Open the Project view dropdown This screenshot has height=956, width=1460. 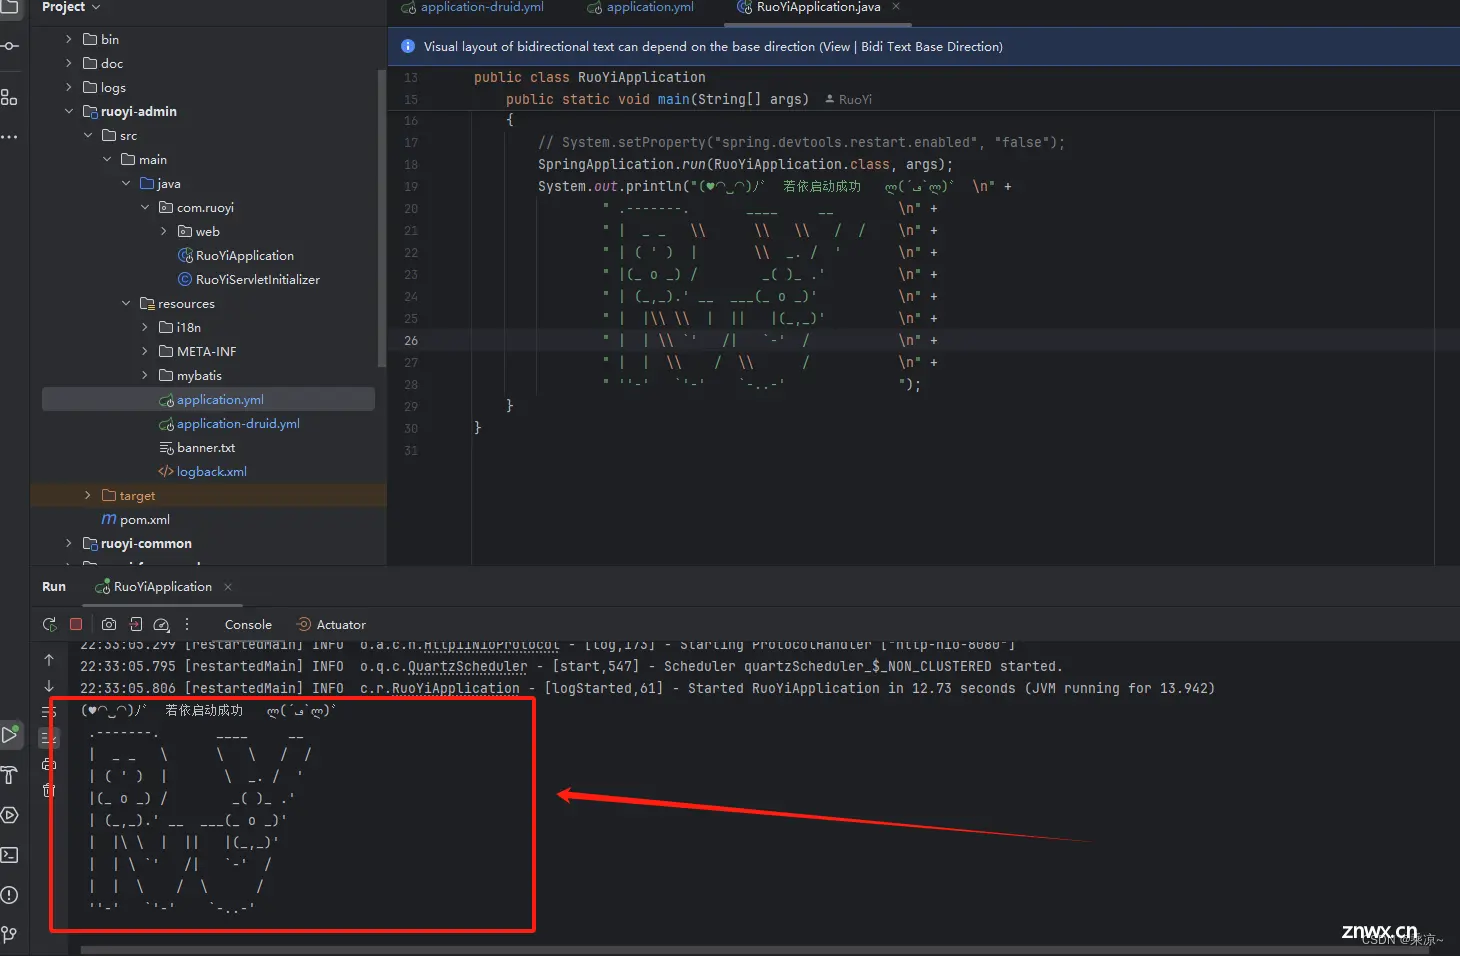tap(71, 7)
